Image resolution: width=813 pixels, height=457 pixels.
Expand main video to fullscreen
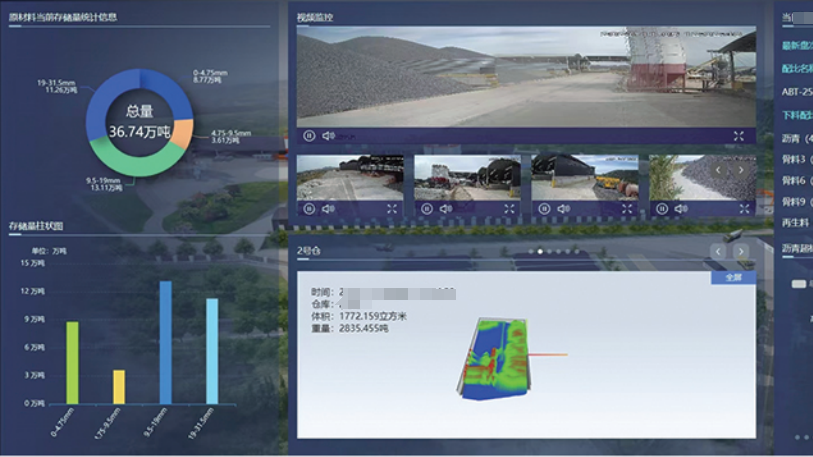coord(739,136)
